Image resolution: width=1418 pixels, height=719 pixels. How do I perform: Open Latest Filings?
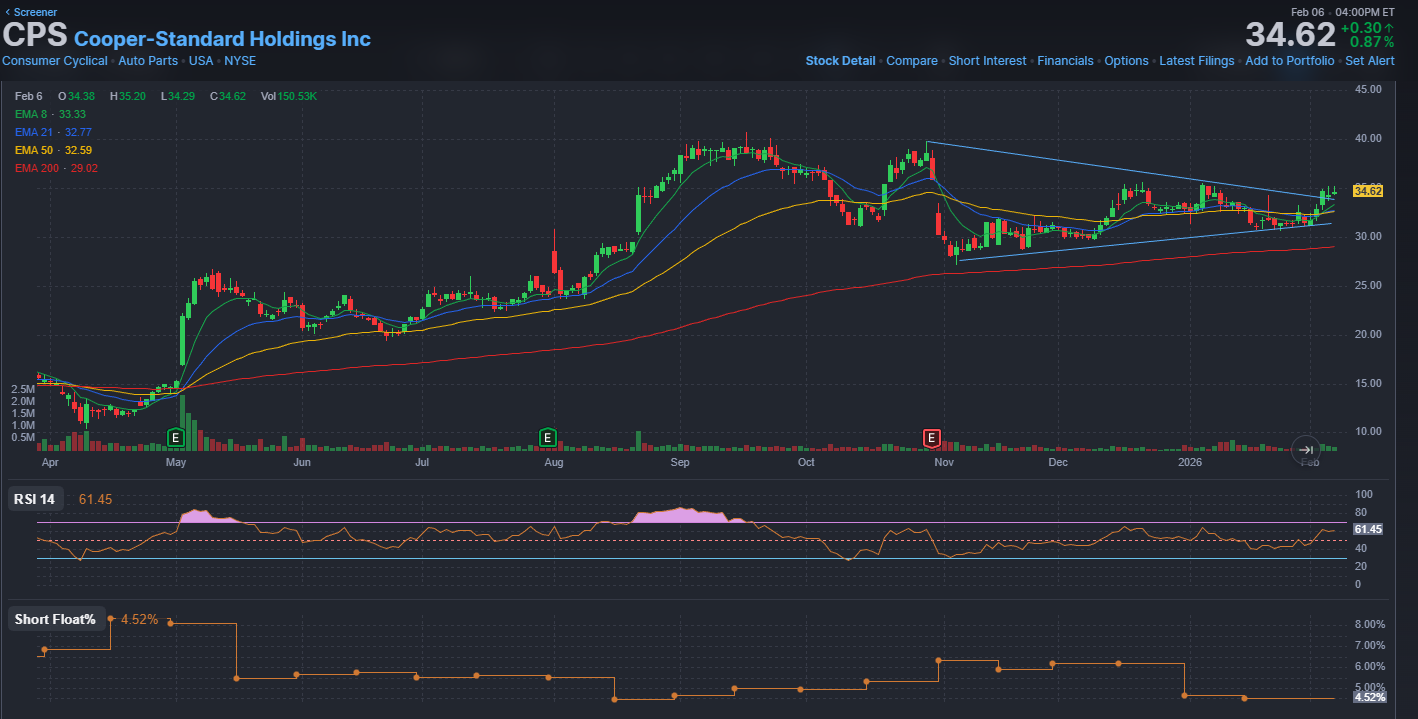(1196, 61)
